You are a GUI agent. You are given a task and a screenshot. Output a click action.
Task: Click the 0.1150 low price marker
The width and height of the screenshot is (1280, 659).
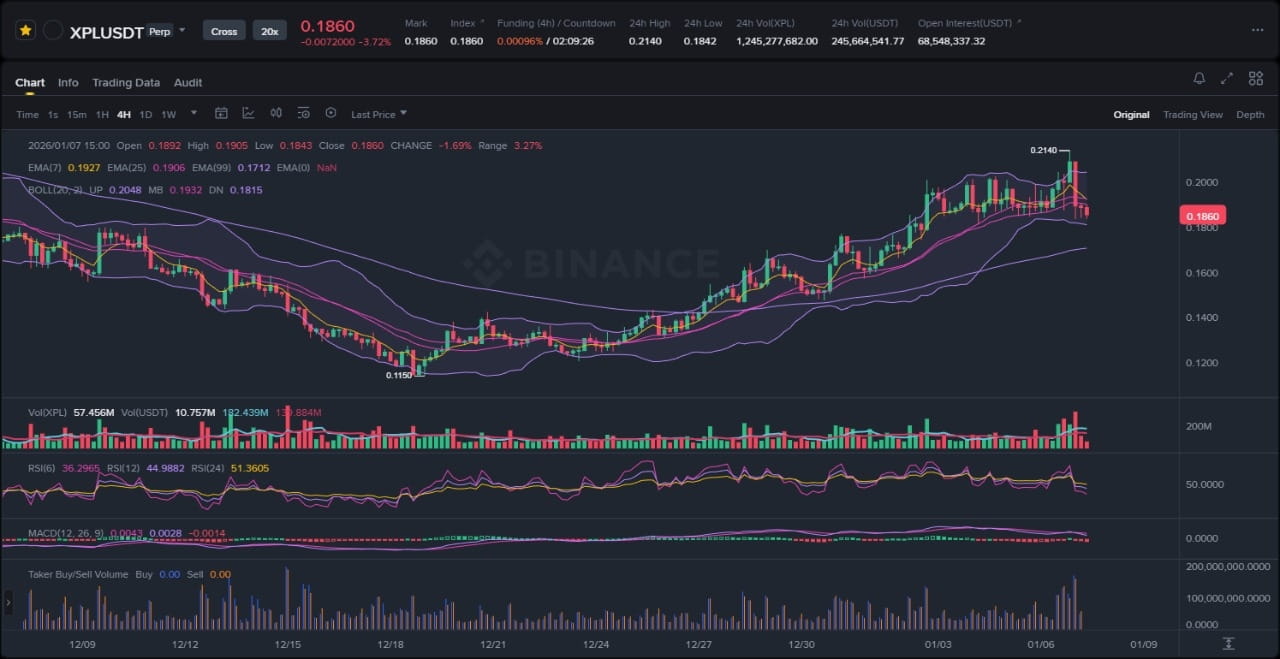(x=398, y=376)
